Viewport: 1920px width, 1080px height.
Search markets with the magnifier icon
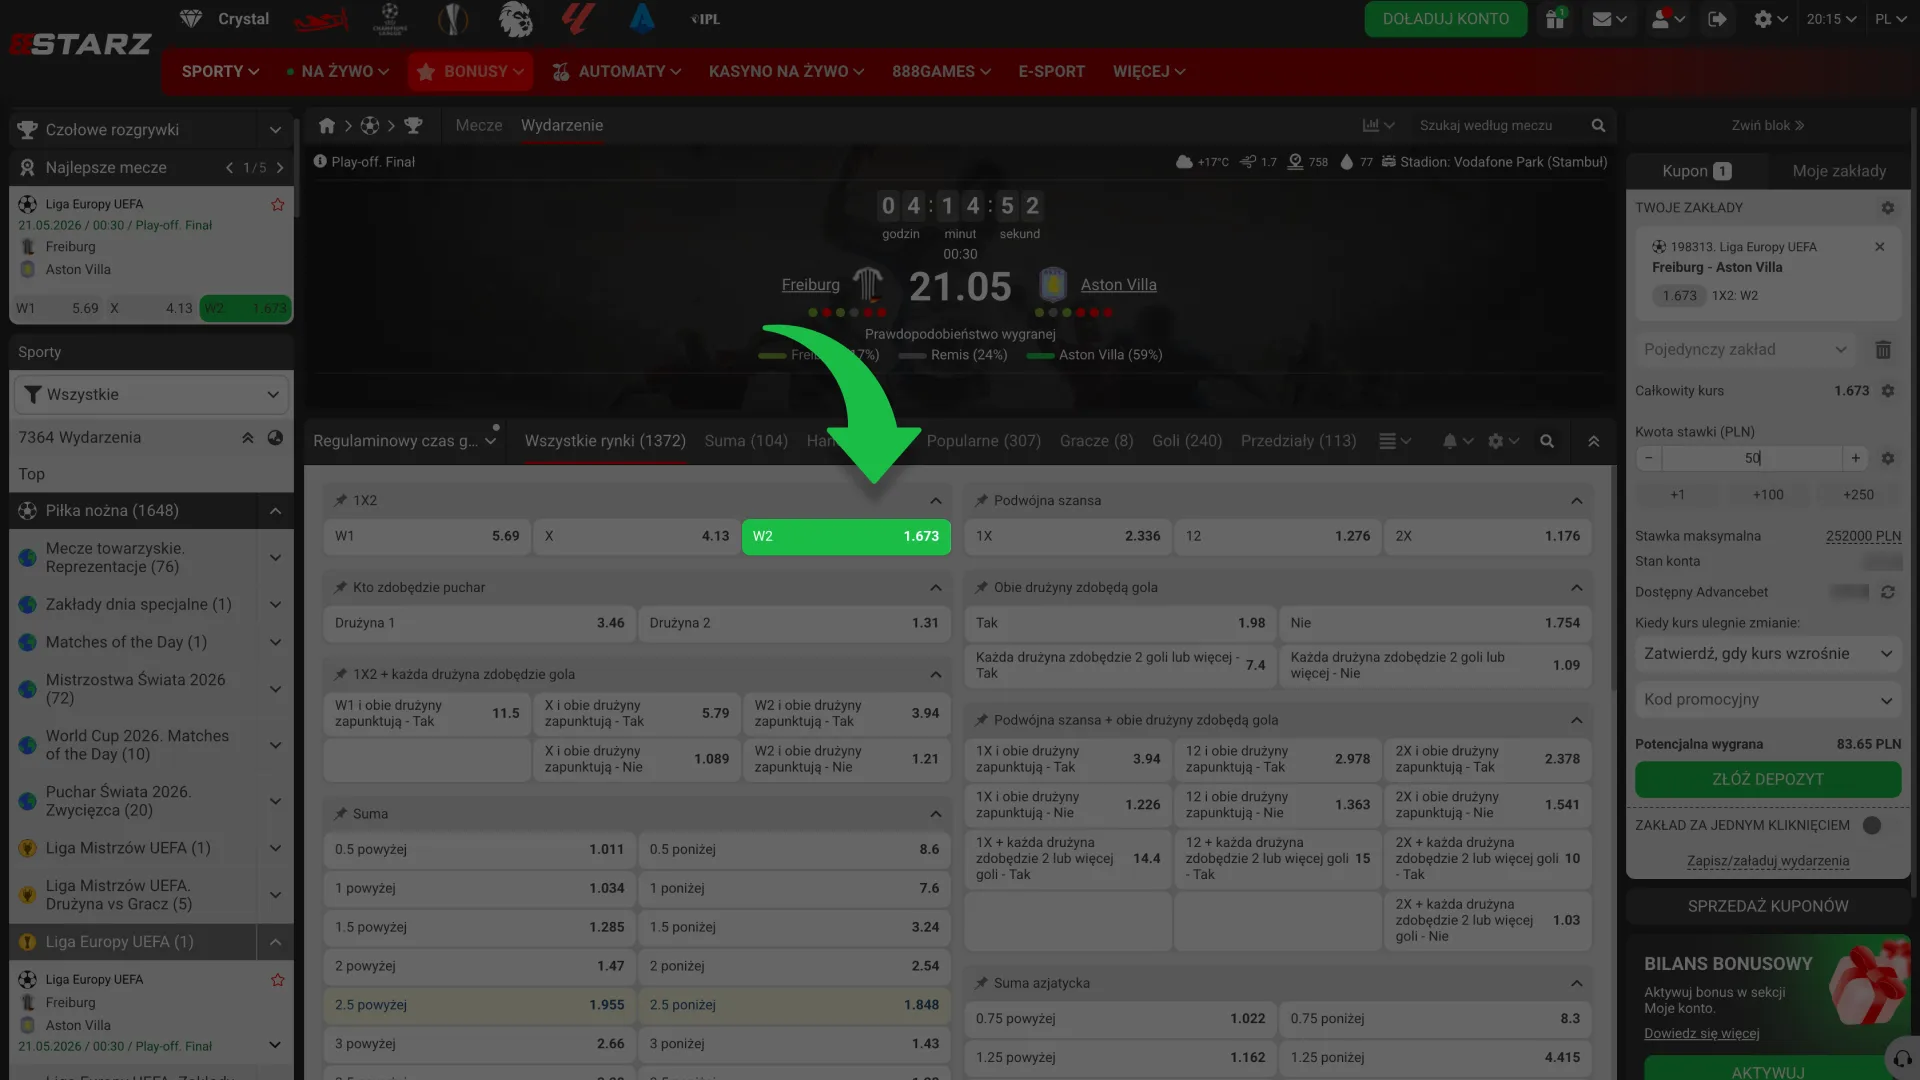[x=1547, y=441]
